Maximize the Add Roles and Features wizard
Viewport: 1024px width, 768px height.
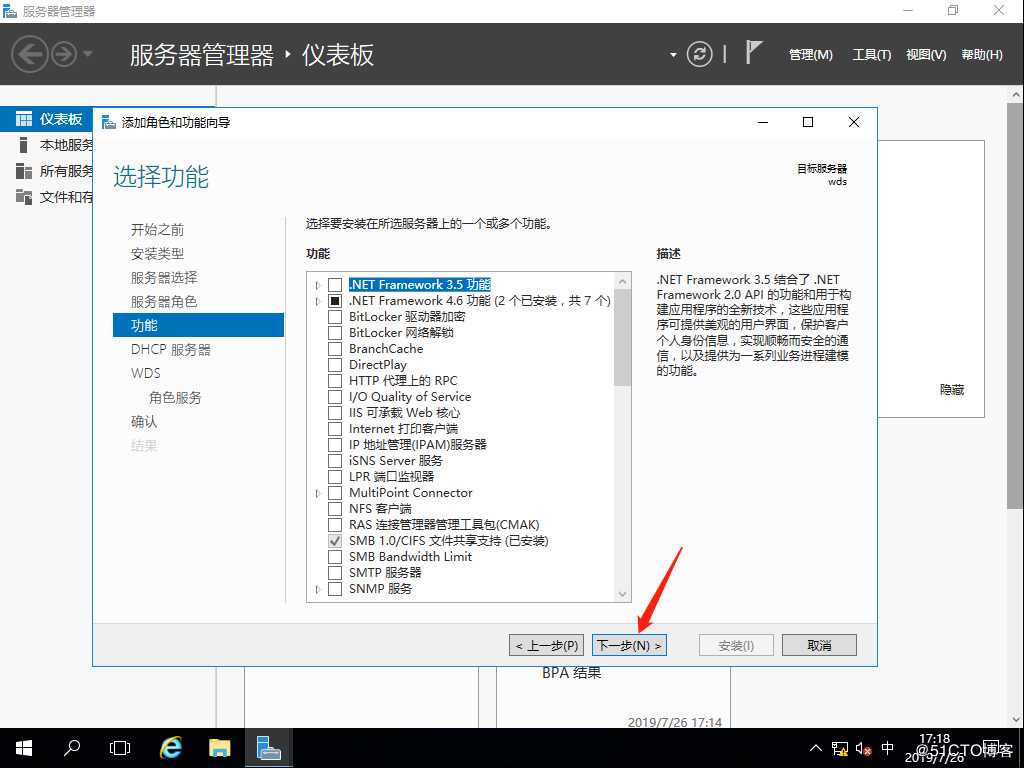click(x=808, y=122)
